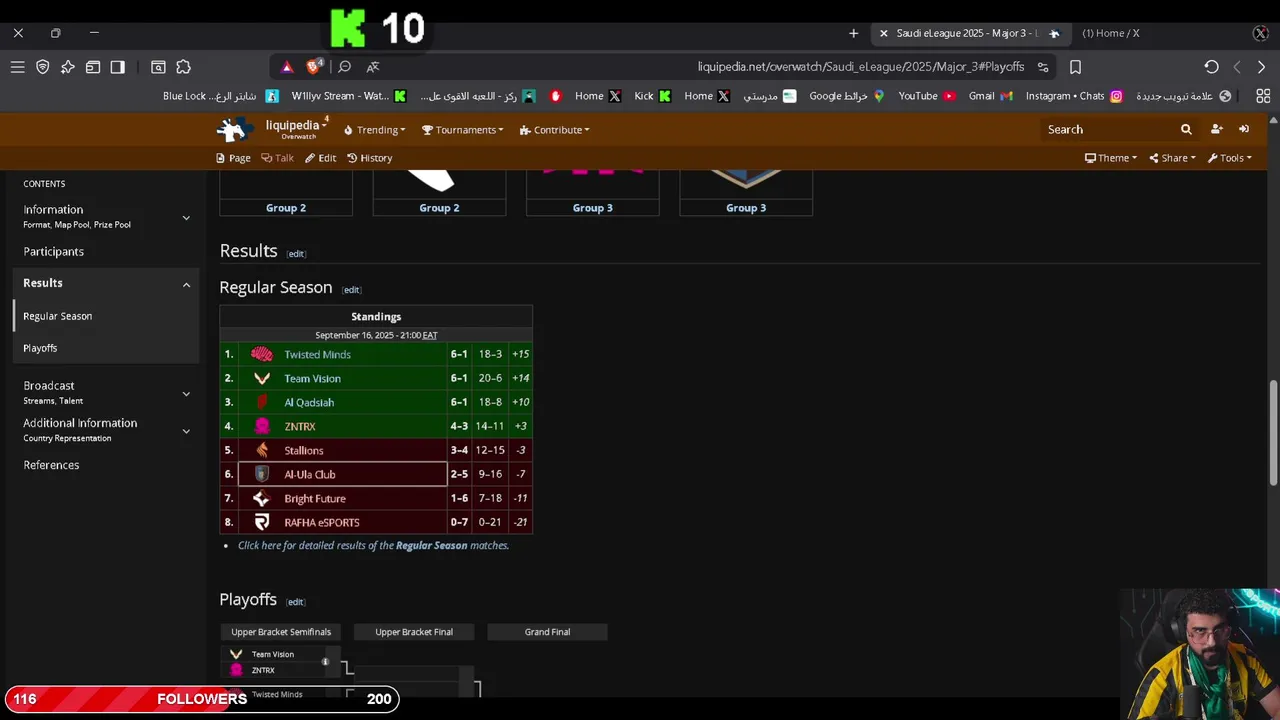Open the extensions puzzle icon
The height and width of the screenshot is (720, 1280).
point(183,67)
